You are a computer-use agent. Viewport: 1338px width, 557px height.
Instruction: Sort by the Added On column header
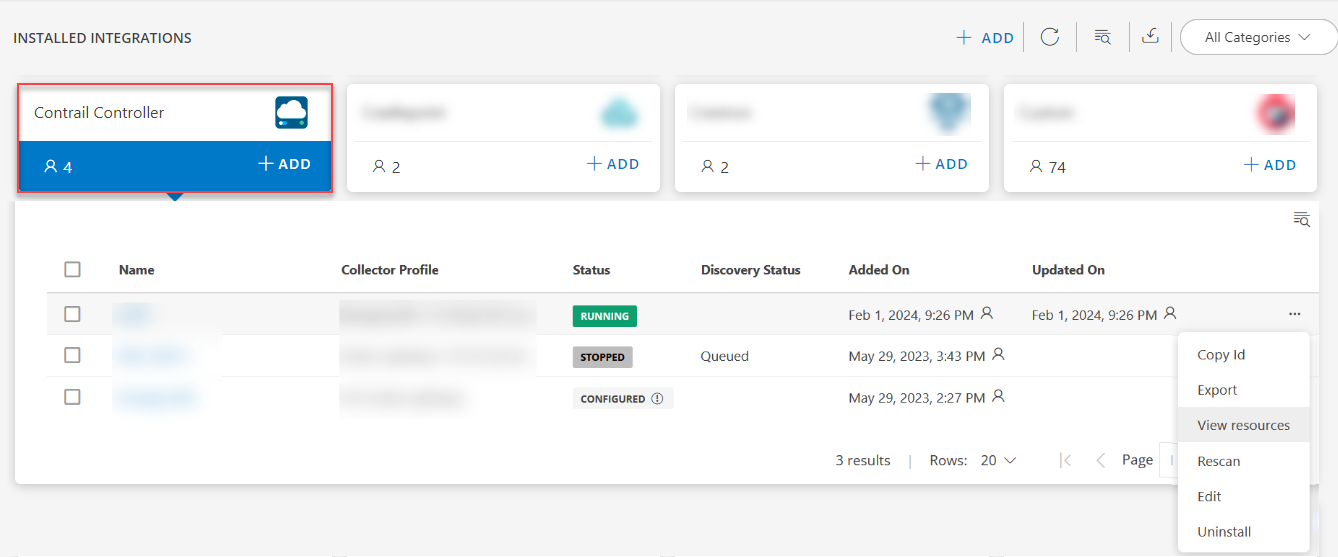878,270
